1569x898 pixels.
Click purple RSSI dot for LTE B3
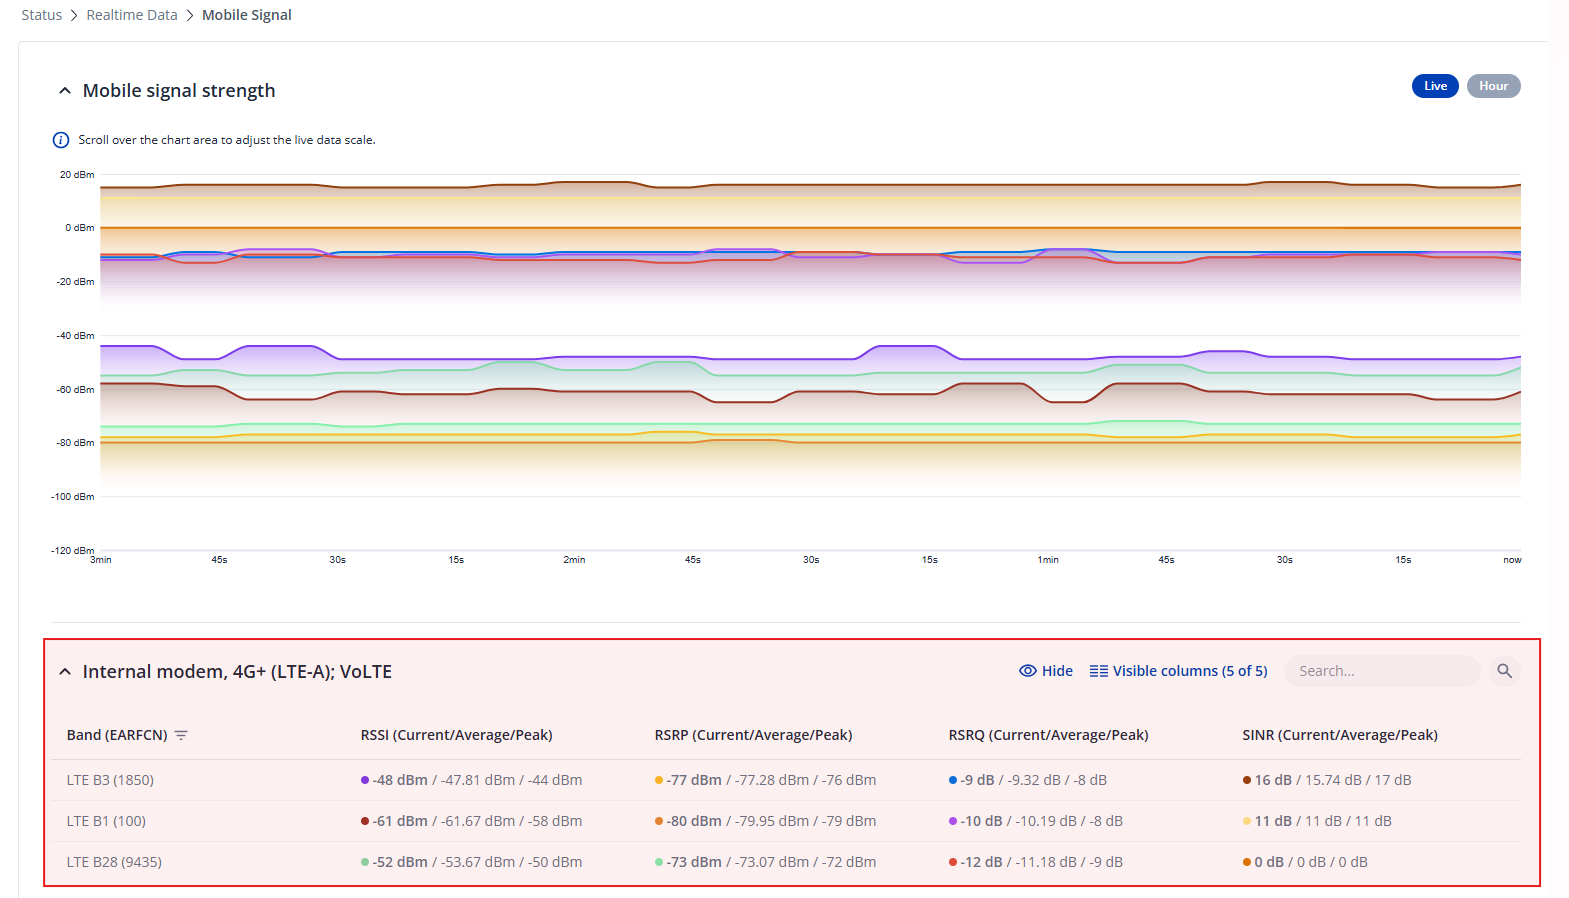pyautogui.click(x=365, y=780)
